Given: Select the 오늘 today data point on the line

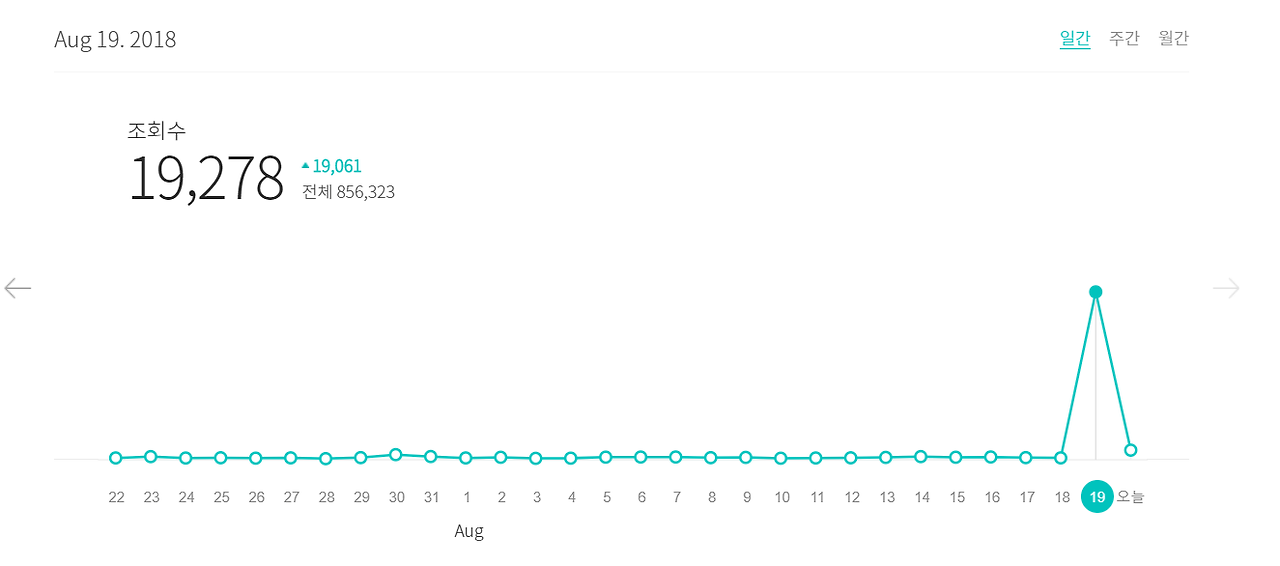Looking at the screenshot, I should [x=1131, y=450].
